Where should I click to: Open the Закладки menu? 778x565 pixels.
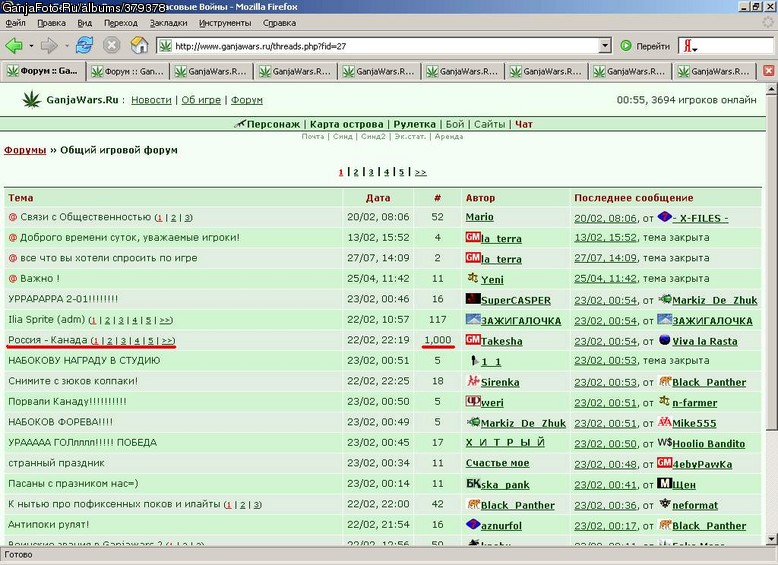[x=168, y=23]
